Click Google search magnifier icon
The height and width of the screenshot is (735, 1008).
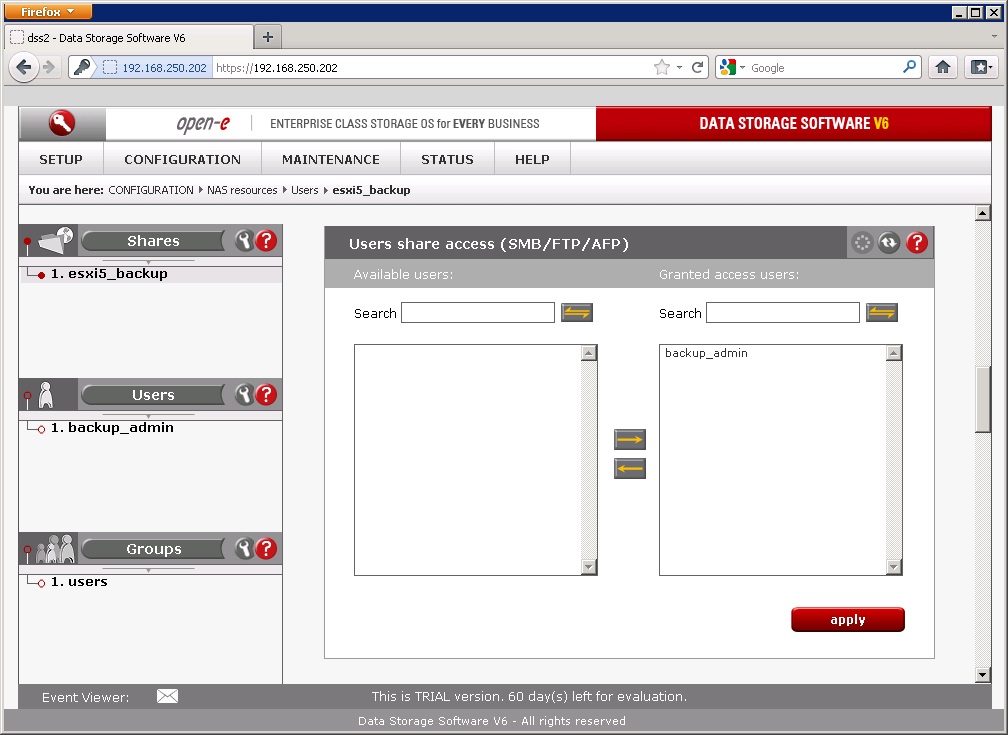[x=909, y=67]
